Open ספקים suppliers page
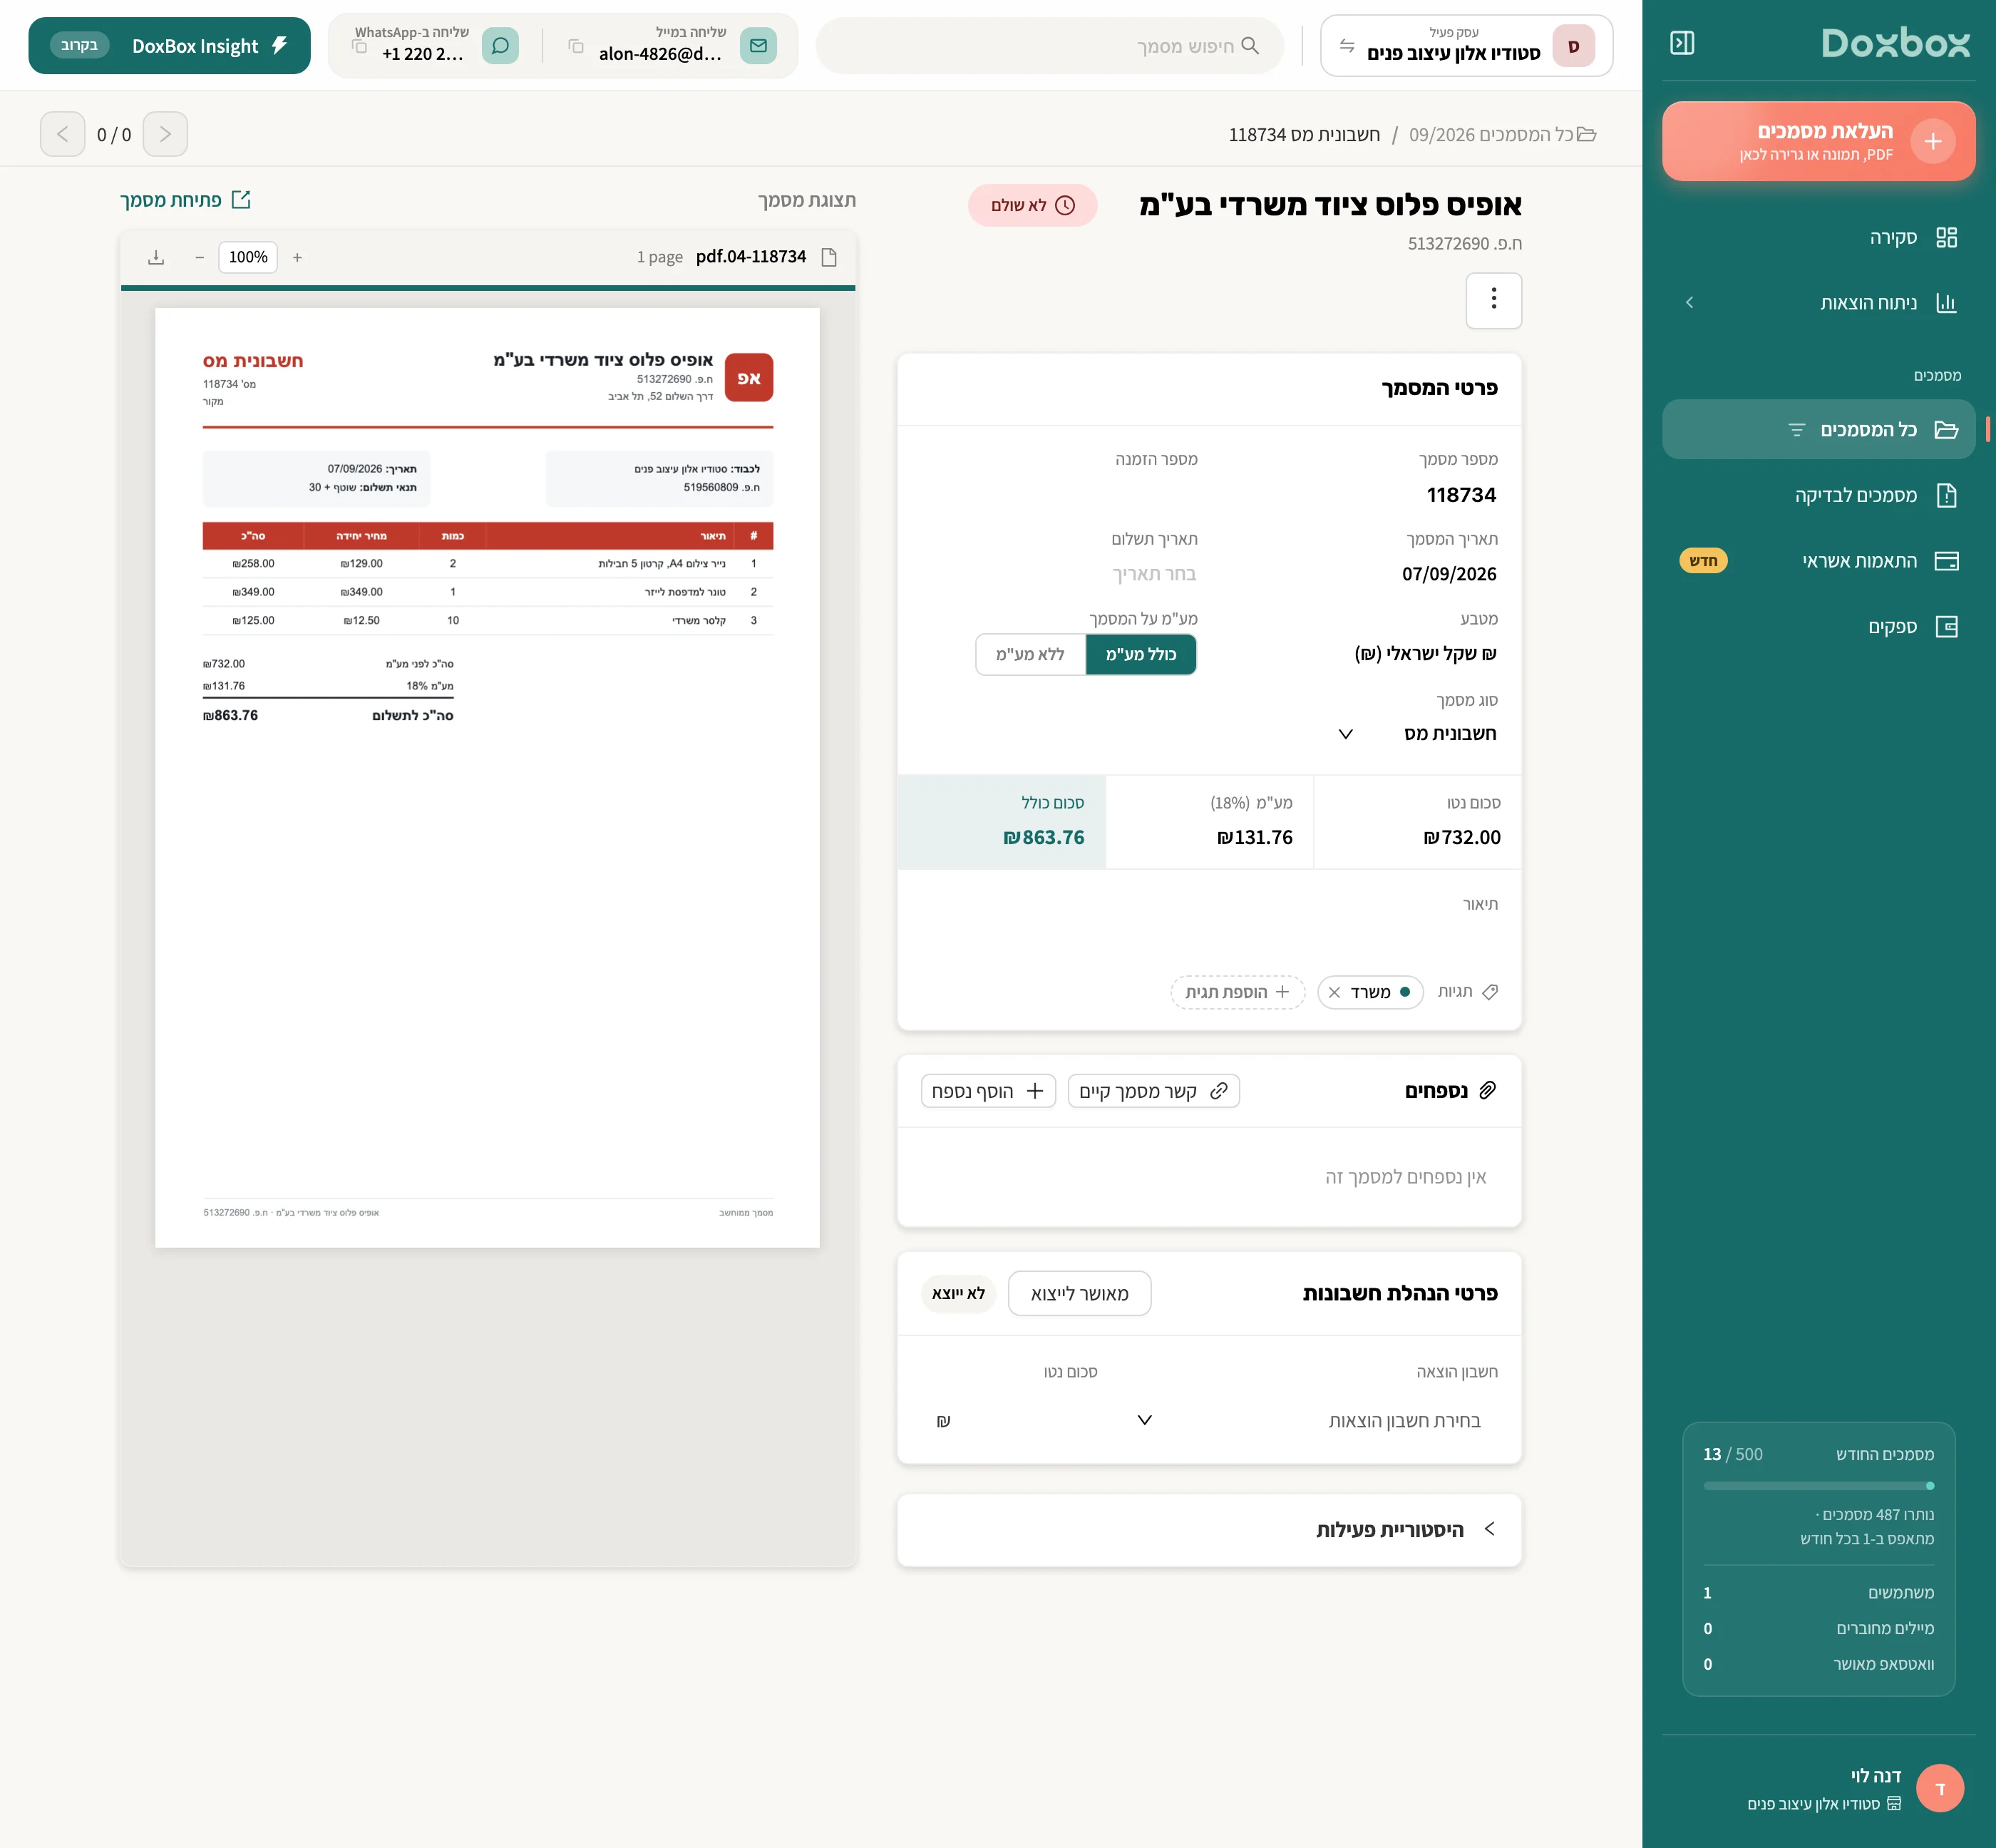The width and height of the screenshot is (1996, 1848). (x=1818, y=627)
